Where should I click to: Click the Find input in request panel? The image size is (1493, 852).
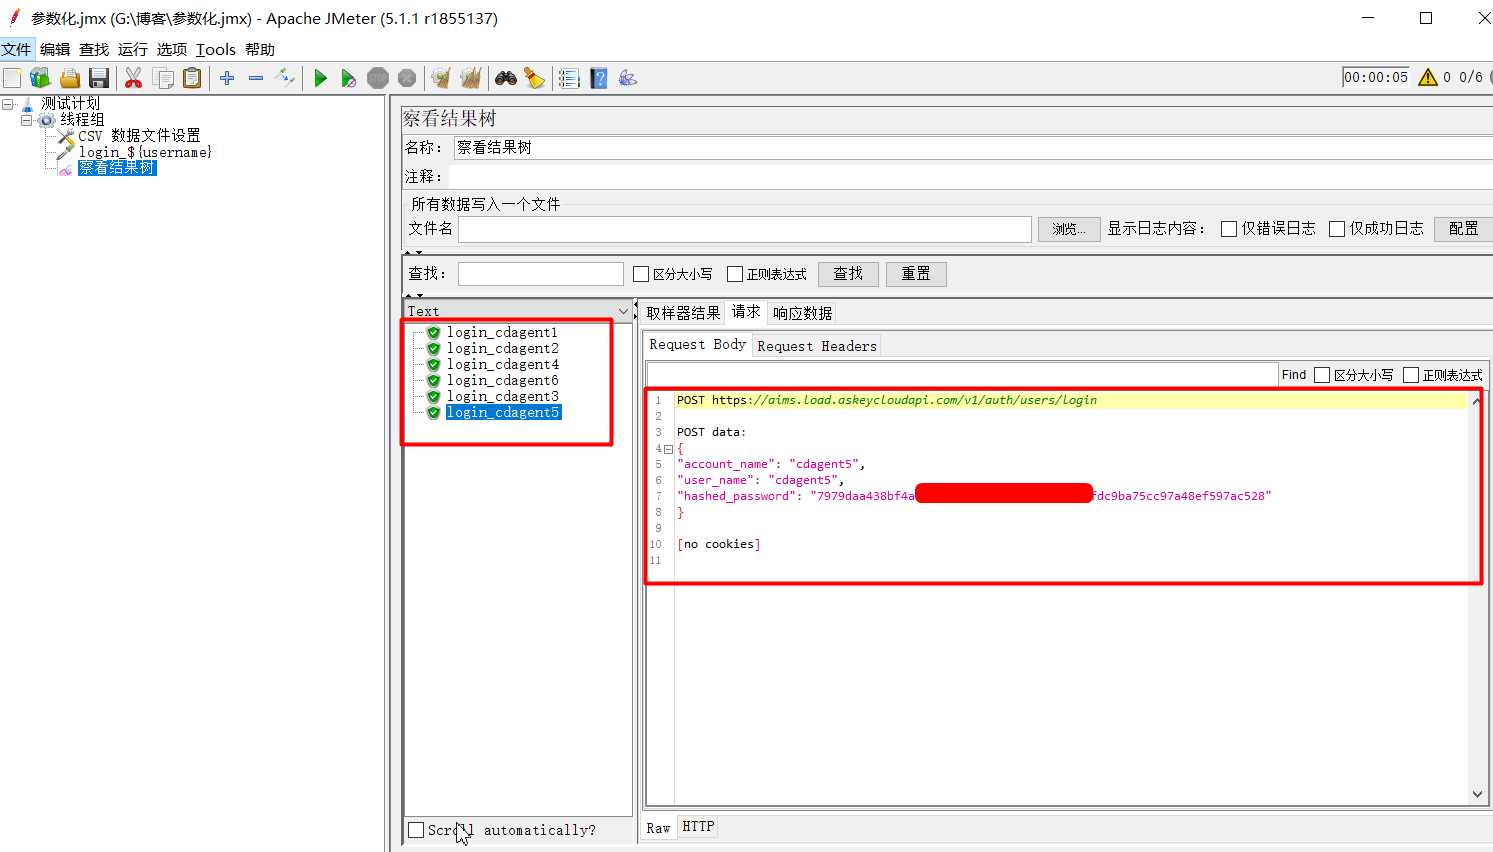[962, 374]
